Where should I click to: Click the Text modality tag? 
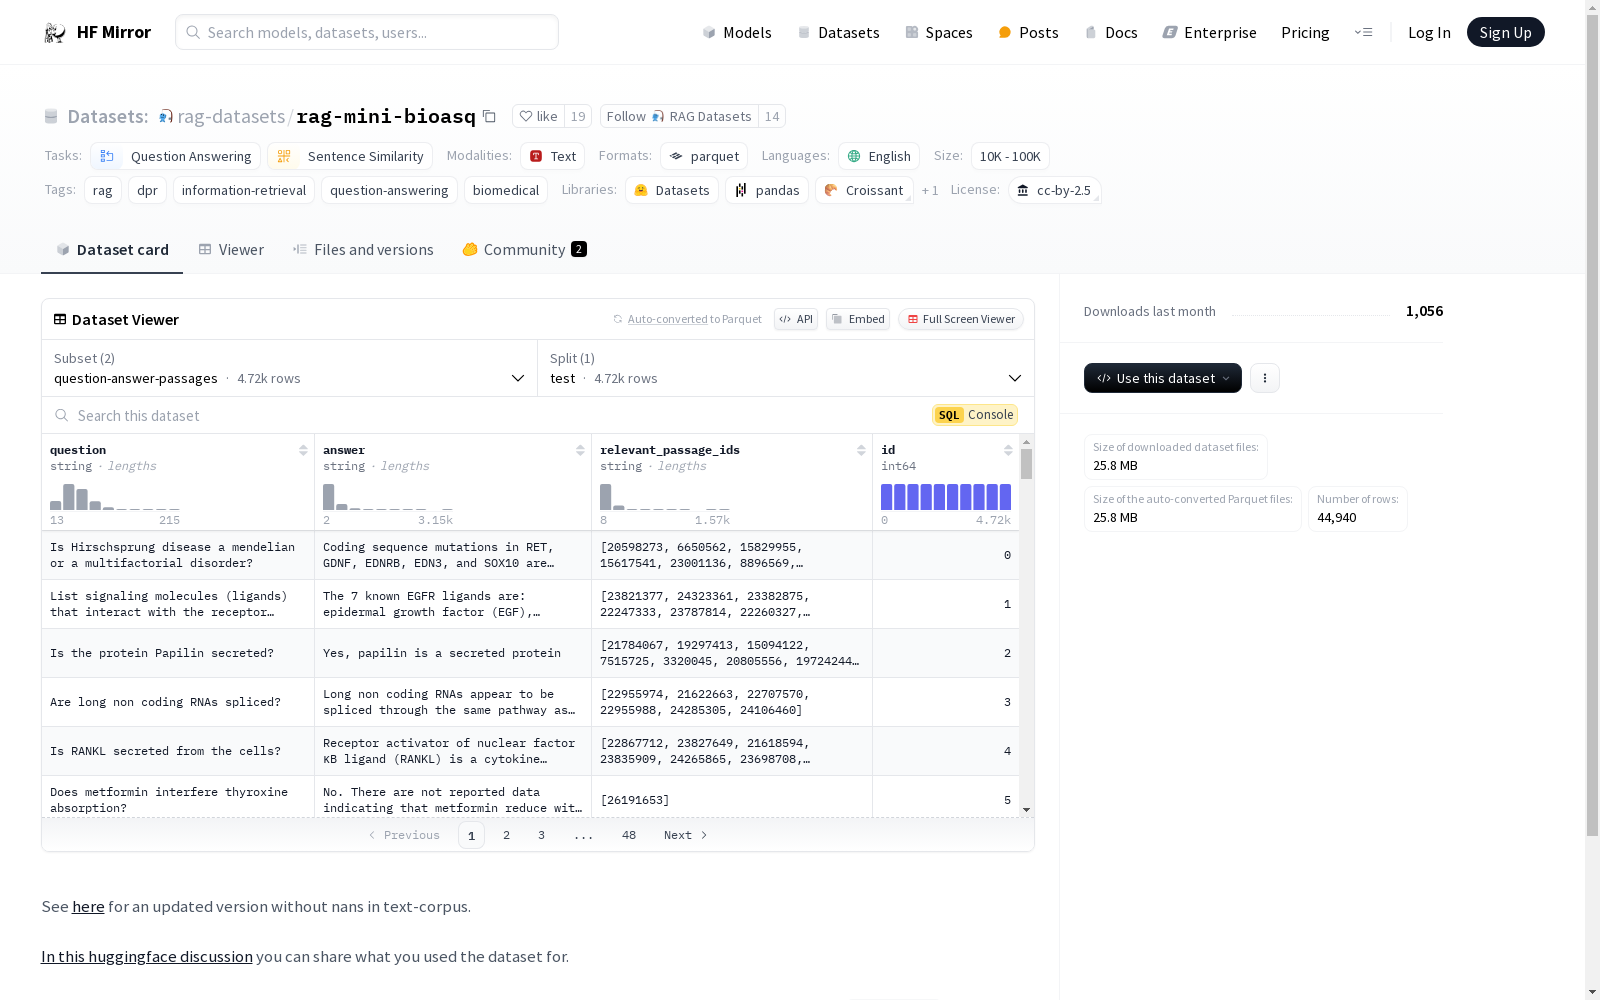(553, 156)
